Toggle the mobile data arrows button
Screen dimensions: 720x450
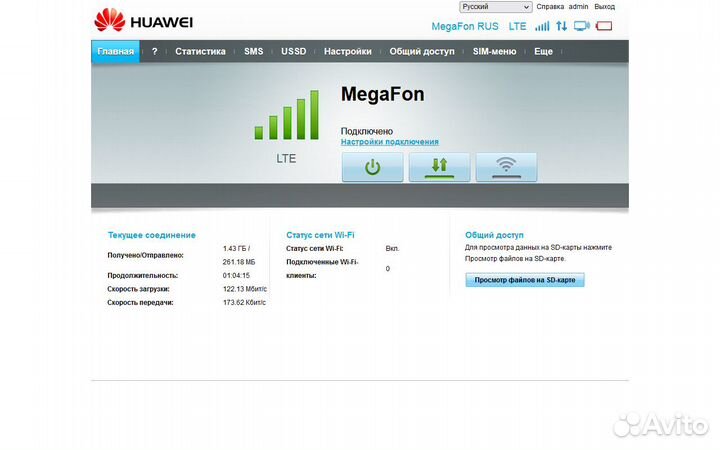point(439,167)
